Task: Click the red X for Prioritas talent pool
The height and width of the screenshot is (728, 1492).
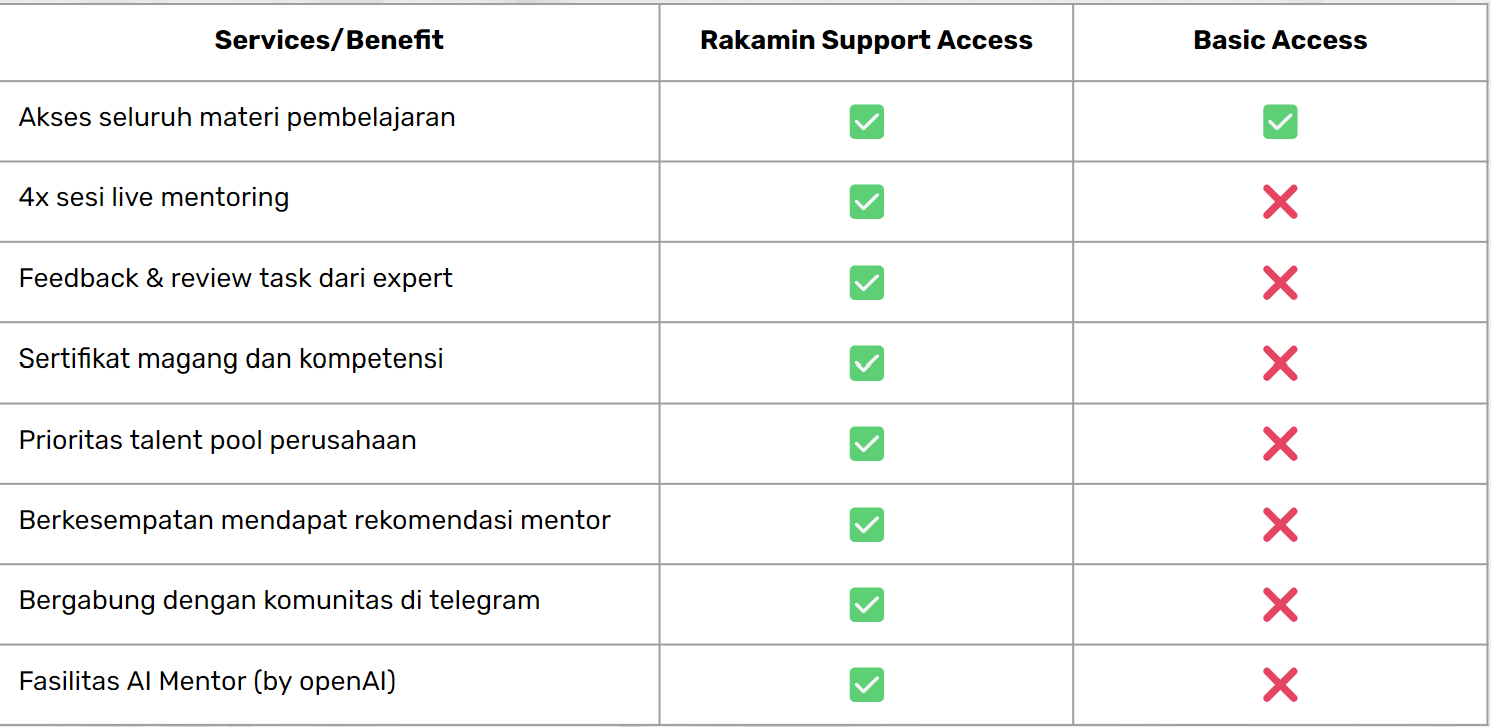Action: 1280,443
